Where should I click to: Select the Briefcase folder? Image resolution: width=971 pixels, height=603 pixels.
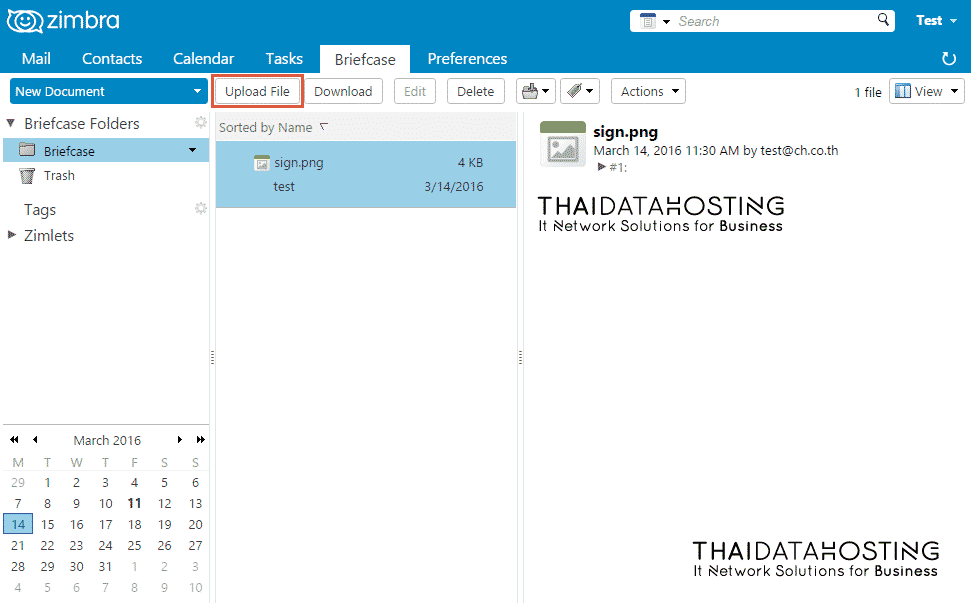pos(106,151)
